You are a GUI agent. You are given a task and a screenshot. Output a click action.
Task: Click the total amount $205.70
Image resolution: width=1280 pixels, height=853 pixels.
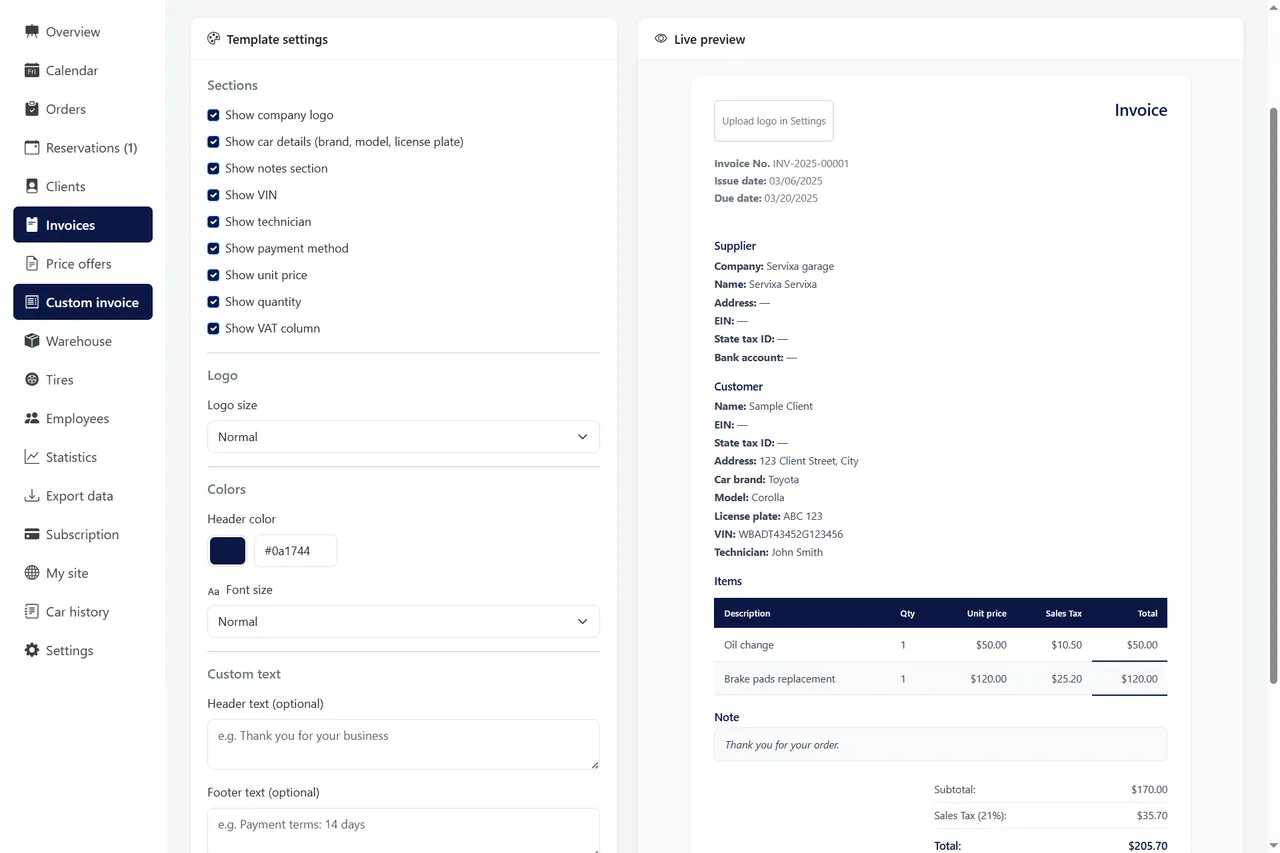pyautogui.click(x=1148, y=846)
